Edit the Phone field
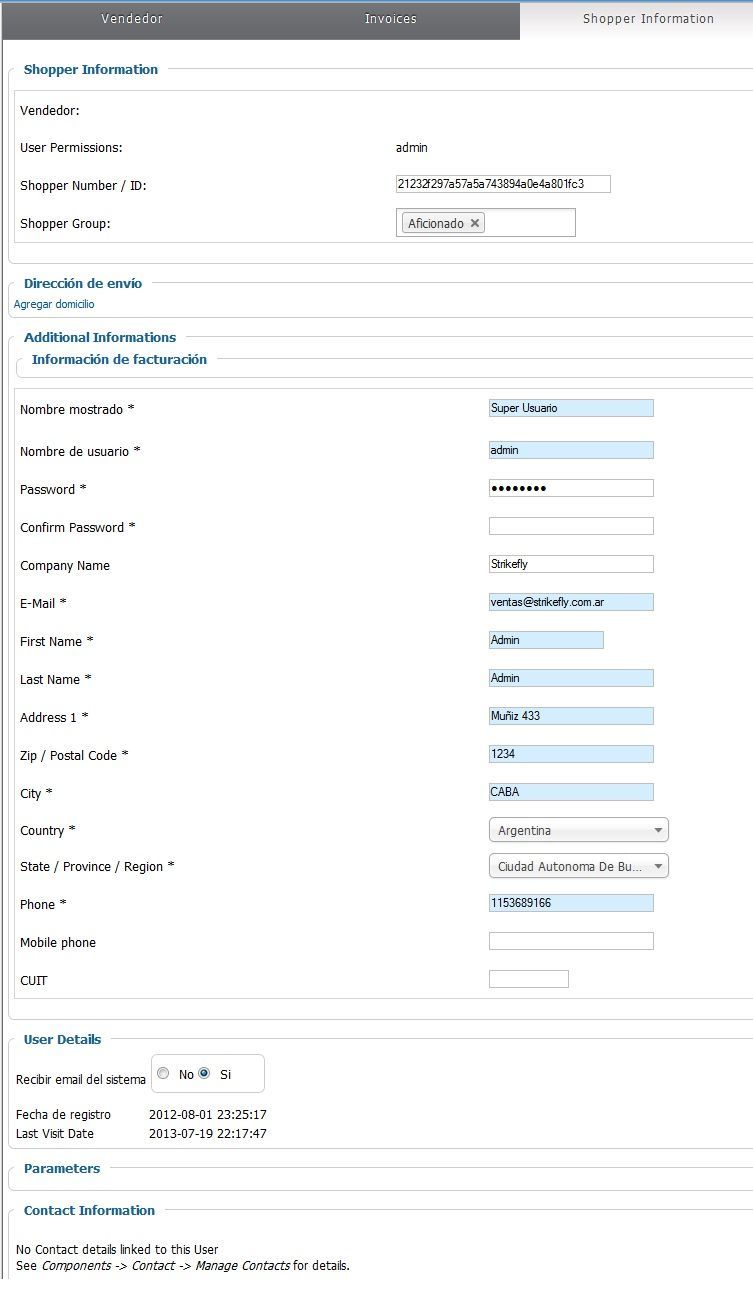 [x=571, y=903]
